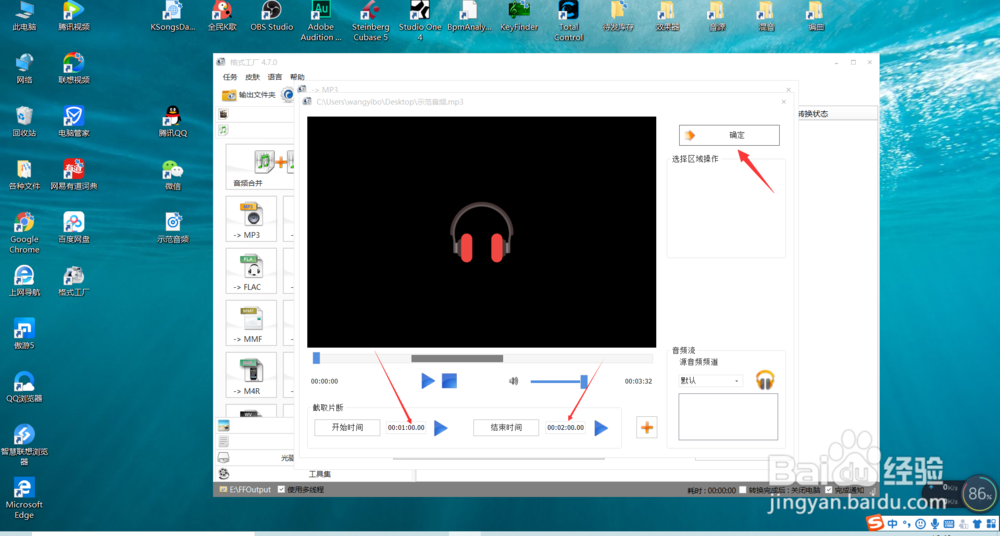Open the 皮肤 menu
The height and width of the screenshot is (536, 1000).
pyautogui.click(x=253, y=77)
